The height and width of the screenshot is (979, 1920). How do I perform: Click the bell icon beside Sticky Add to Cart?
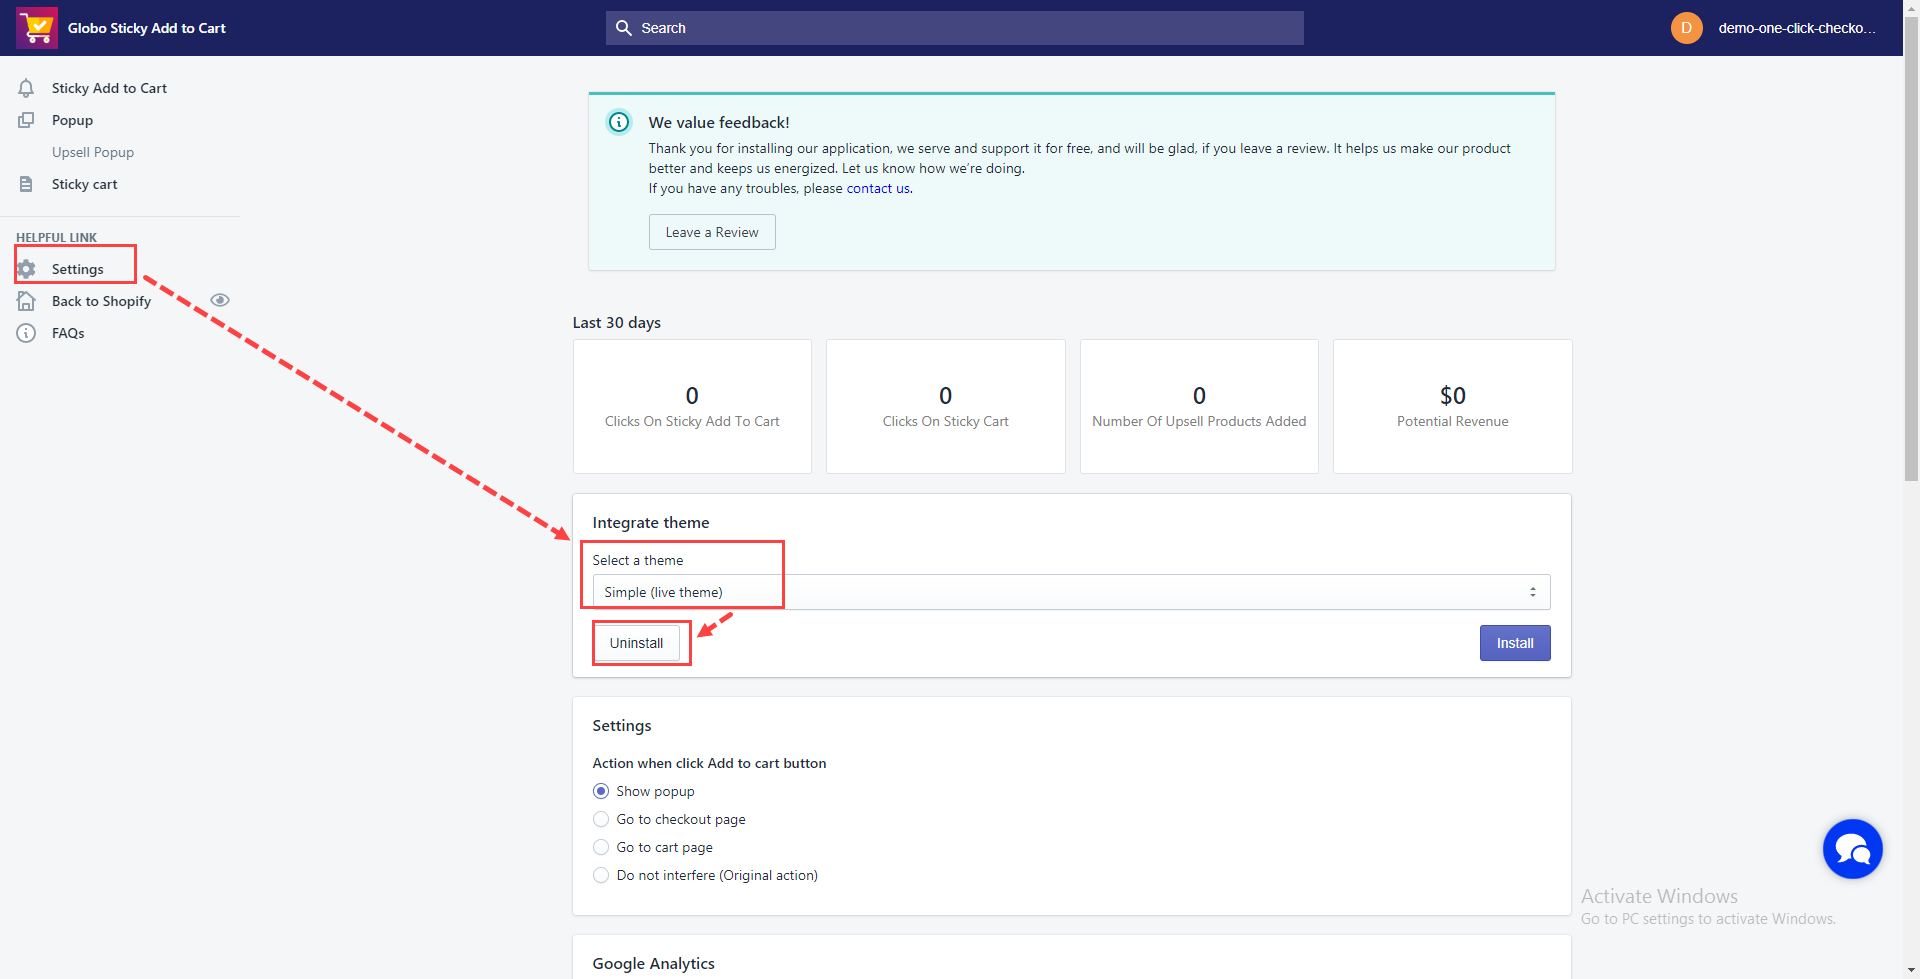pos(26,88)
